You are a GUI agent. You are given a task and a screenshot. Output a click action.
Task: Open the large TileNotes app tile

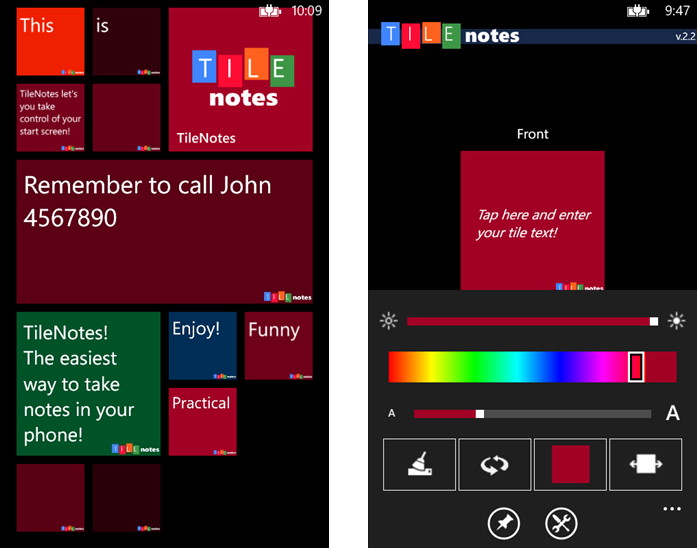240,79
